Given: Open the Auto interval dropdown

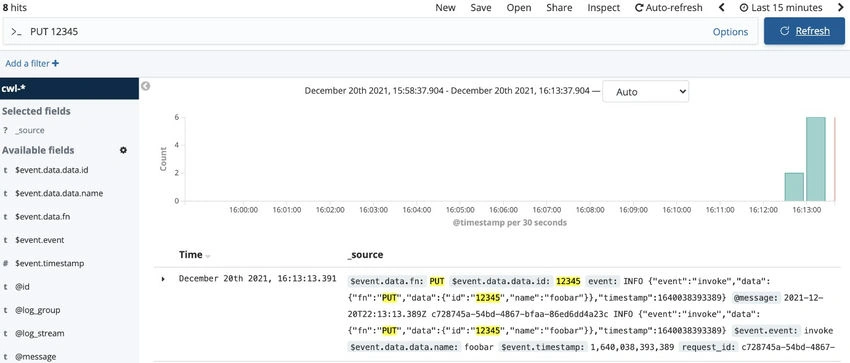Looking at the screenshot, I should coord(646,92).
